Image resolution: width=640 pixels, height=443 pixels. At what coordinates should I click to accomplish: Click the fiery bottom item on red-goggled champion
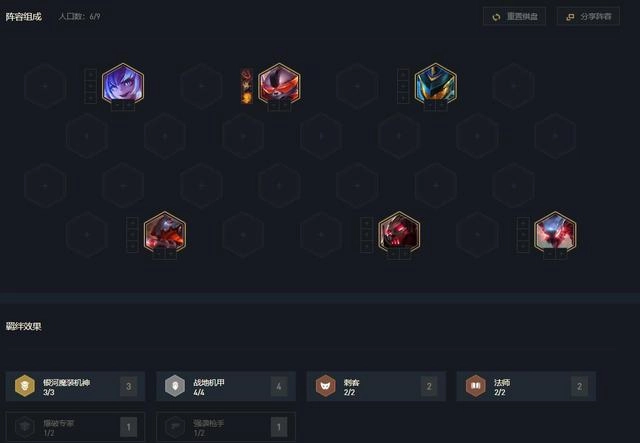click(247, 98)
